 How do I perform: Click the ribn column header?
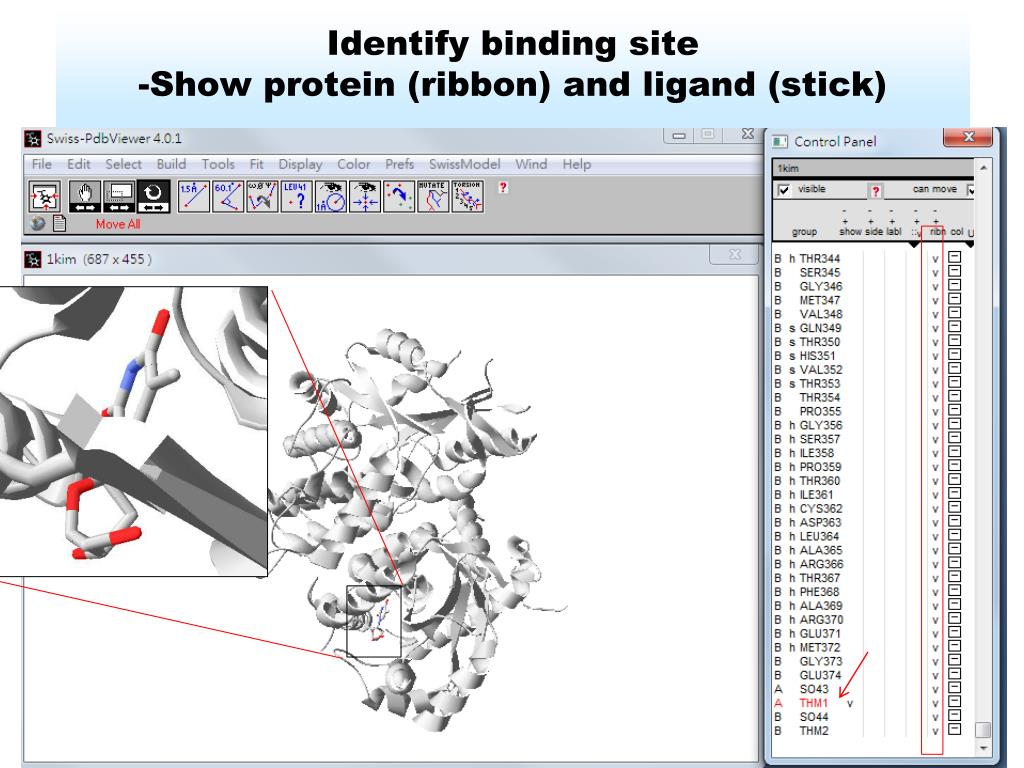(937, 231)
